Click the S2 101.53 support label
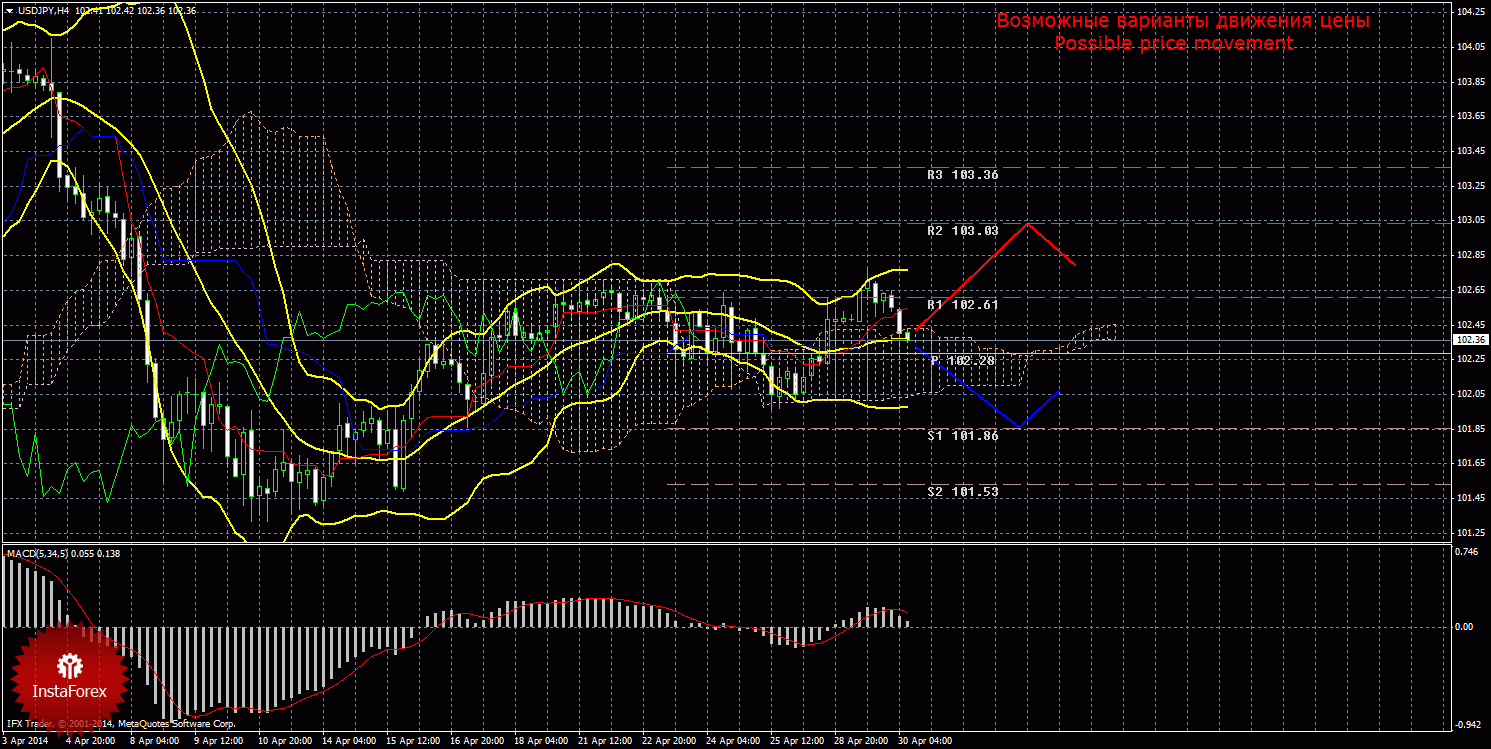Screen dimensions: 1491x749 click(962, 492)
